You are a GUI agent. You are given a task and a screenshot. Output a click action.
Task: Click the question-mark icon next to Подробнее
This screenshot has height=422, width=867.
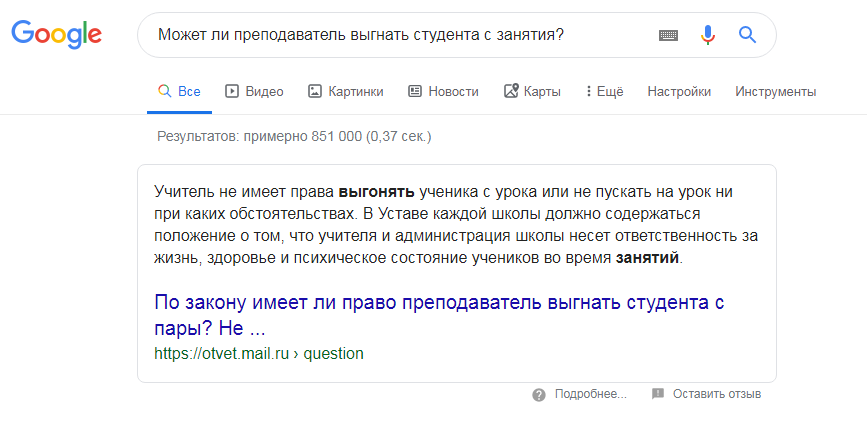[539, 395]
